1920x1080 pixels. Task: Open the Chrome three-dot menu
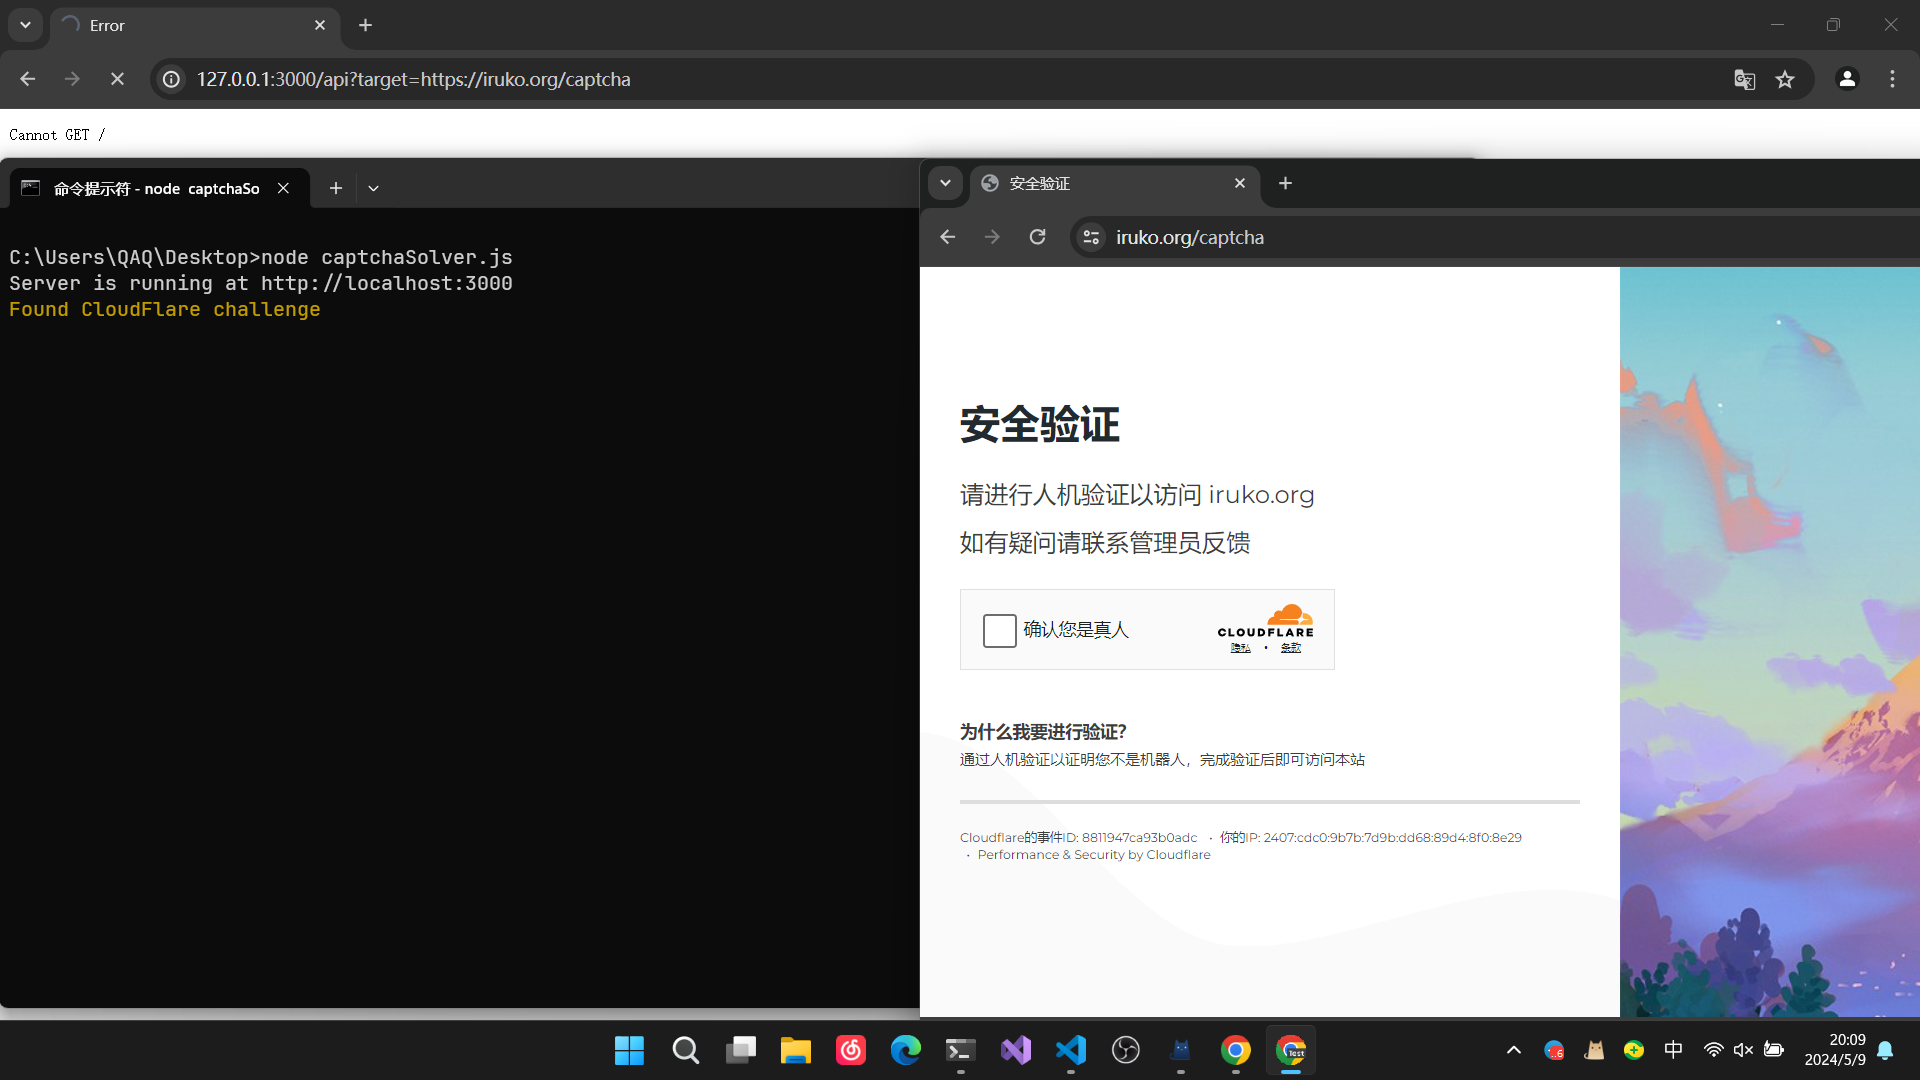(1892, 79)
